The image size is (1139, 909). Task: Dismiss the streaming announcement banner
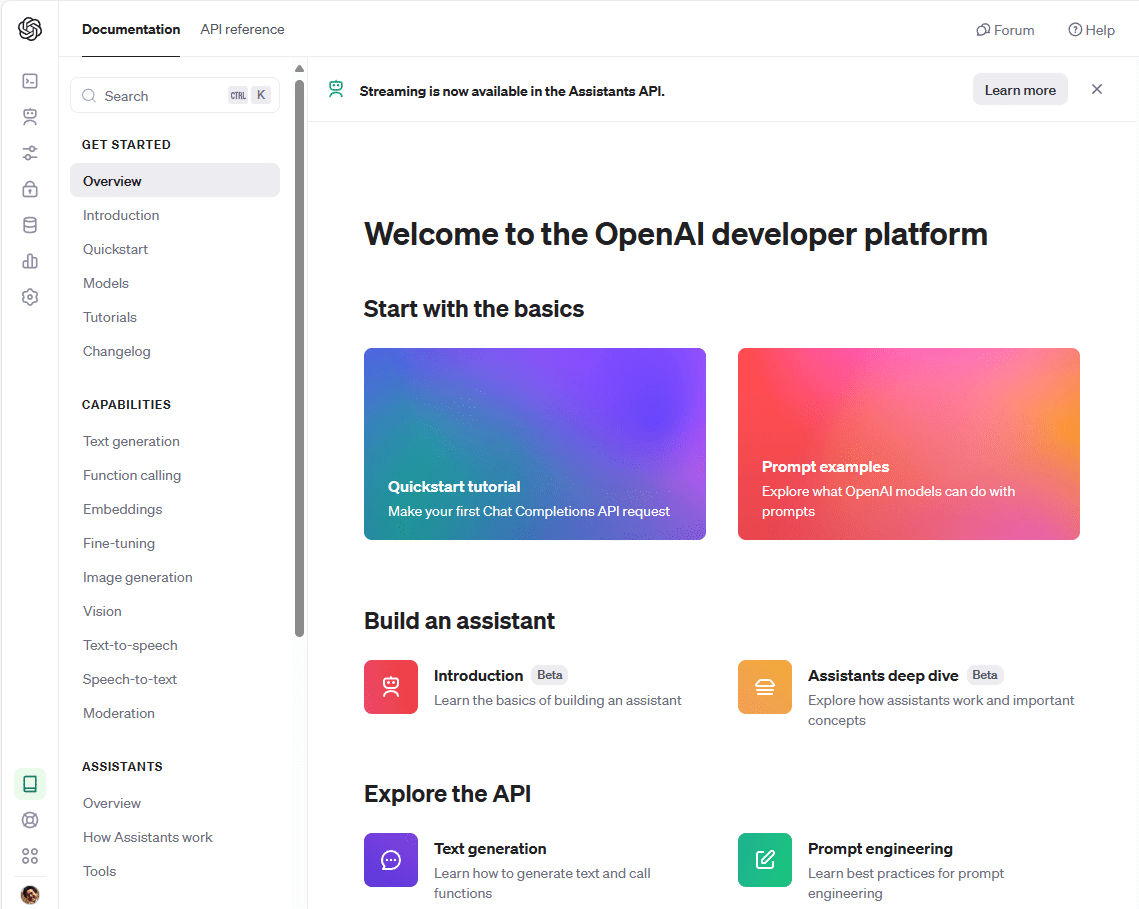1097,89
